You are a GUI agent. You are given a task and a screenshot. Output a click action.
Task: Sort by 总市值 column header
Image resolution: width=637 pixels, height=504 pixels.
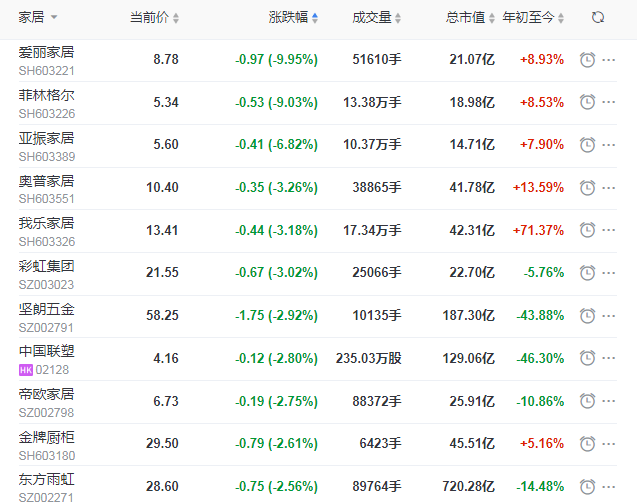coord(470,18)
